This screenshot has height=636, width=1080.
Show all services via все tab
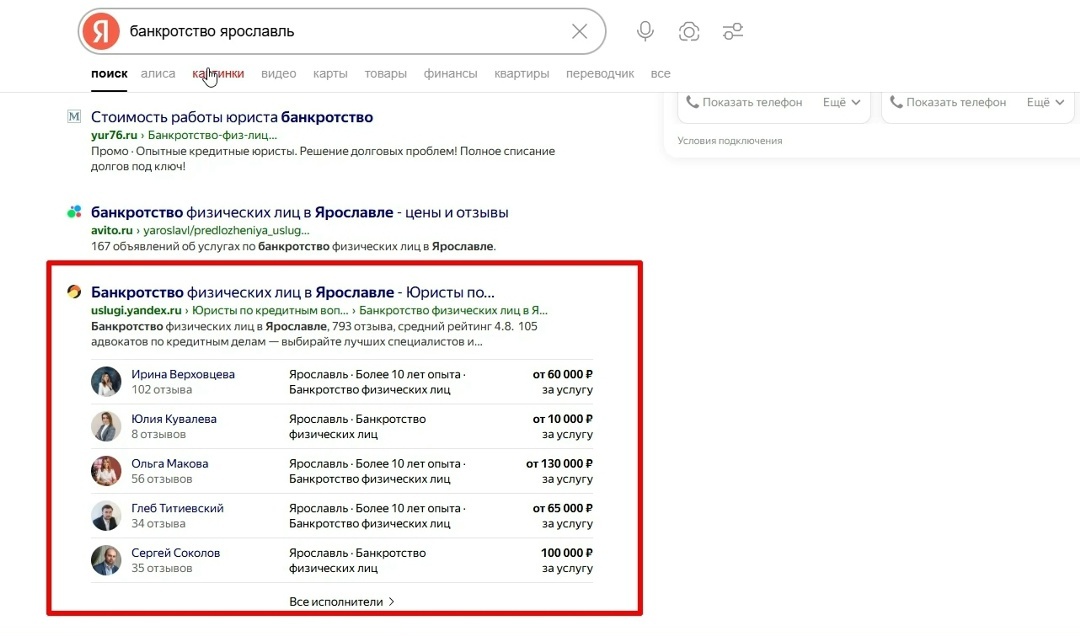point(661,73)
